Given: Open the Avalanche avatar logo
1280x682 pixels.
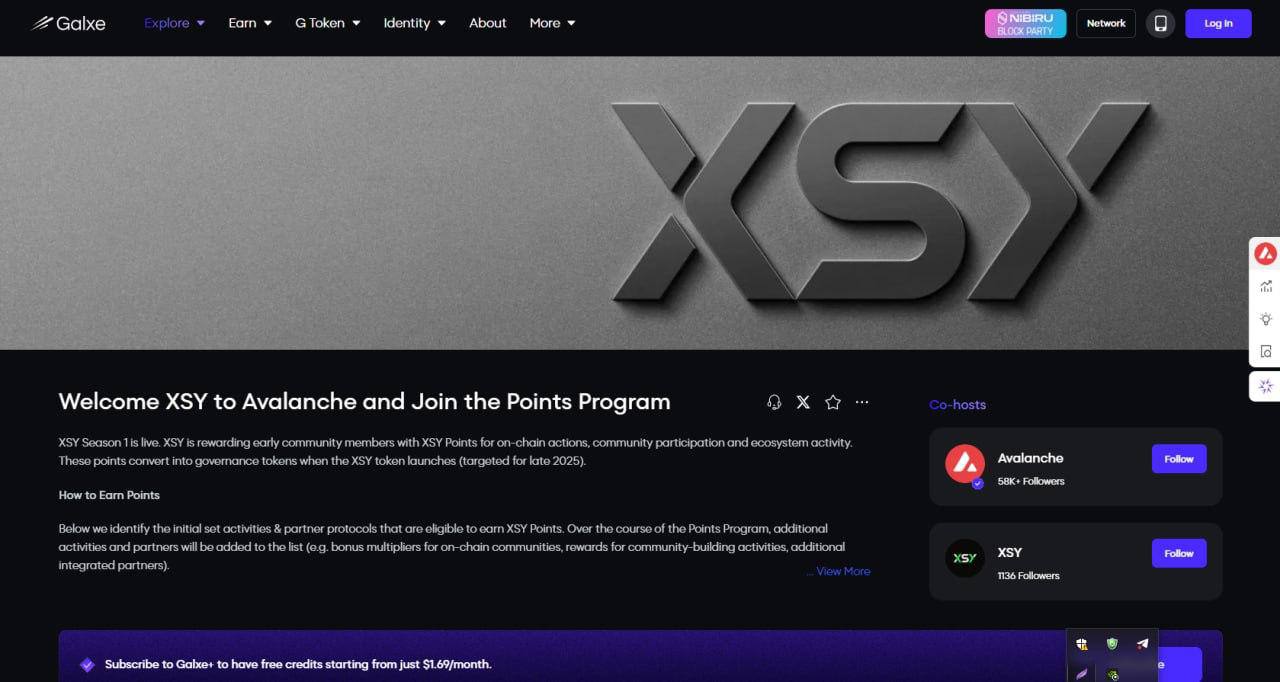Looking at the screenshot, I should pos(965,464).
